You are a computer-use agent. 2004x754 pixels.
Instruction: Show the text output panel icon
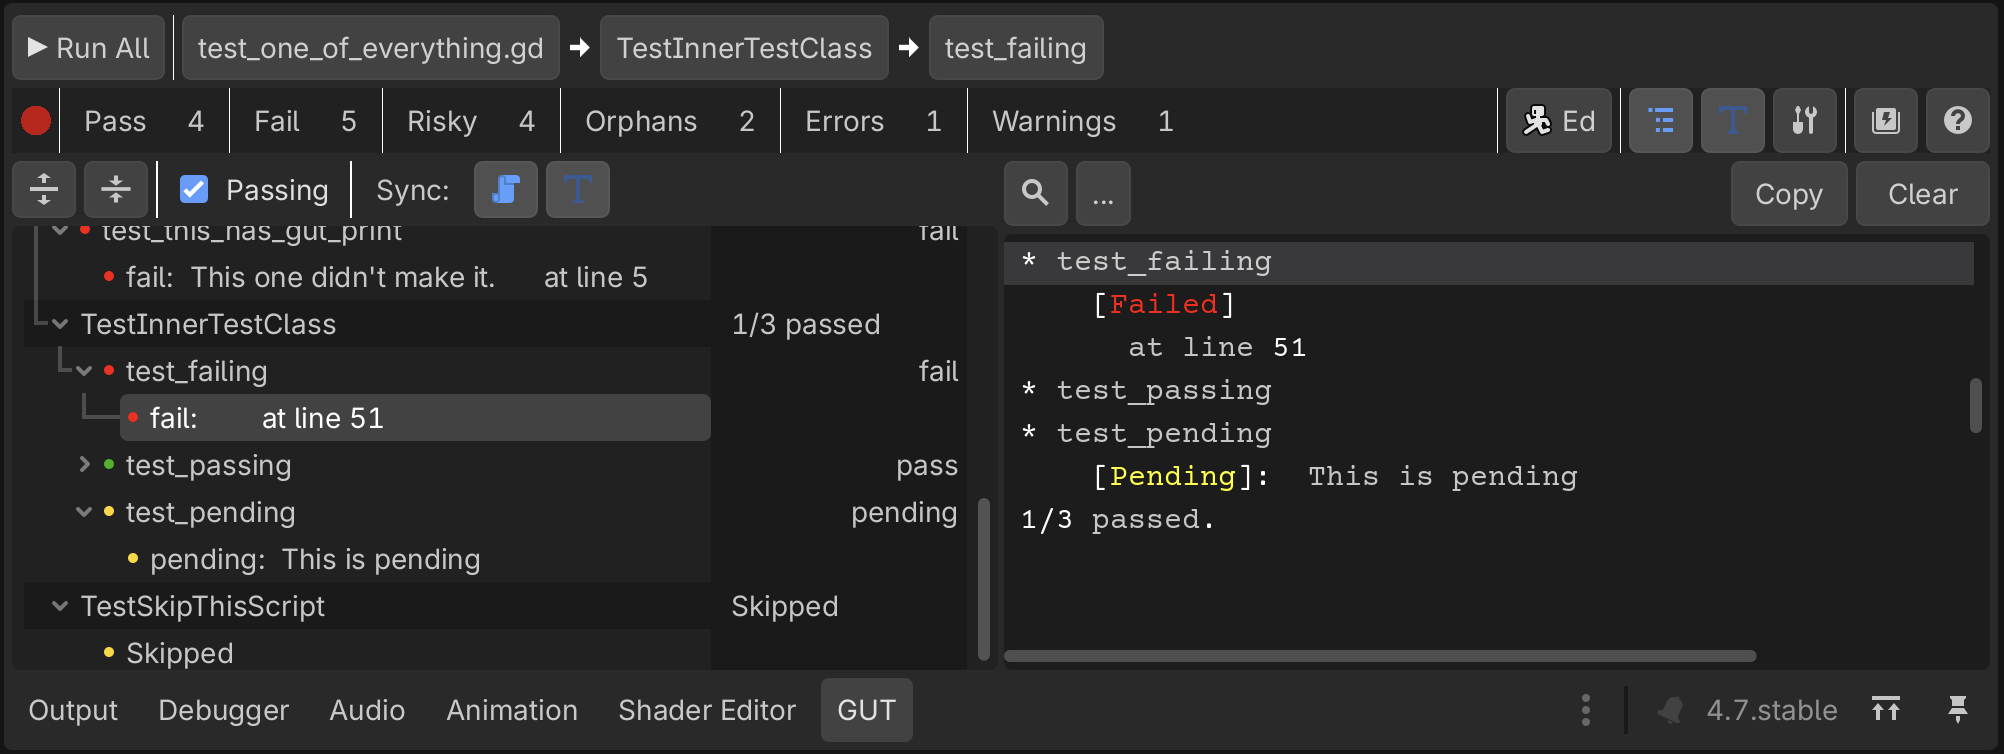pos(1733,121)
